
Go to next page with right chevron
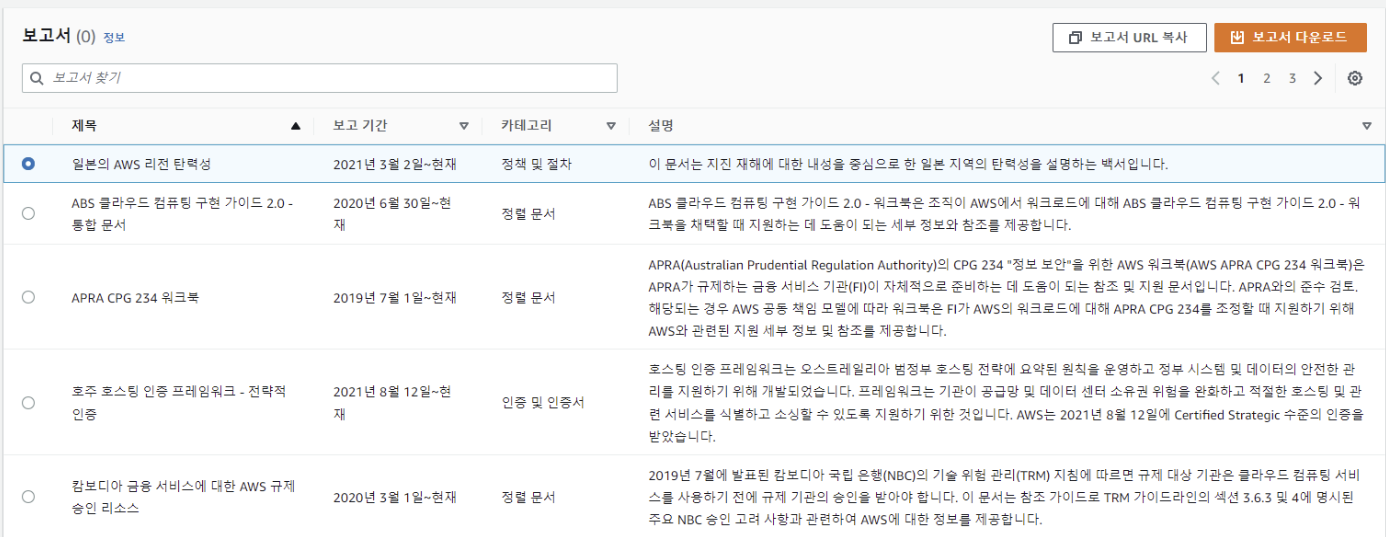[1318, 78]
